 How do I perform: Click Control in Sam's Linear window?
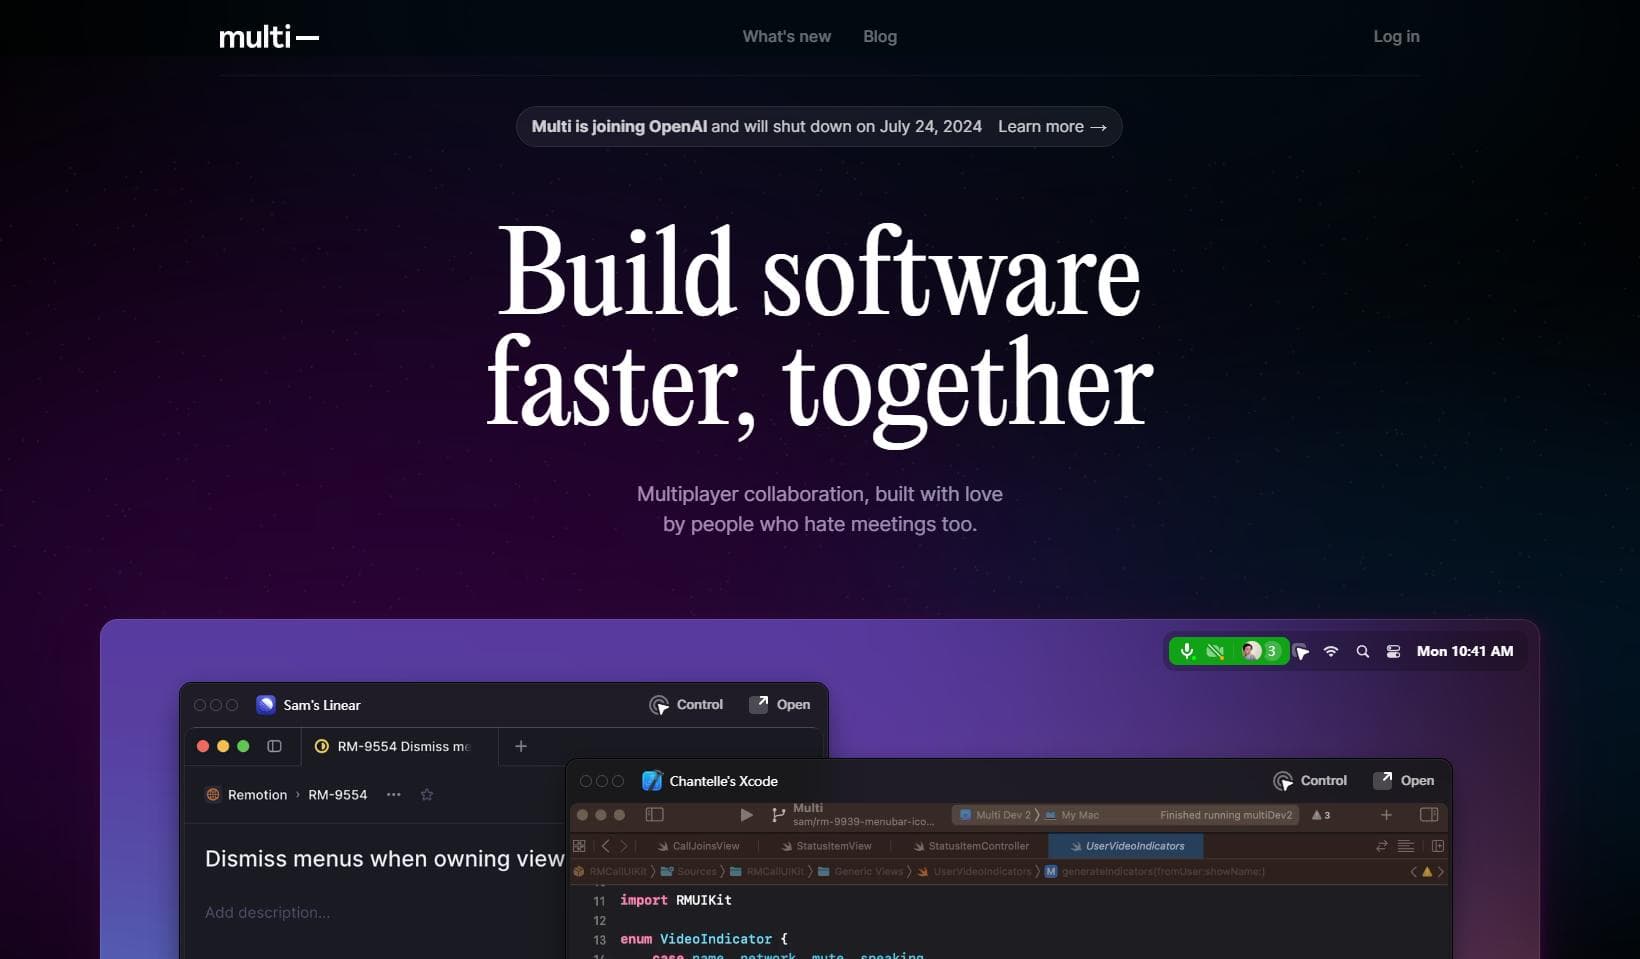pos(686,705)
